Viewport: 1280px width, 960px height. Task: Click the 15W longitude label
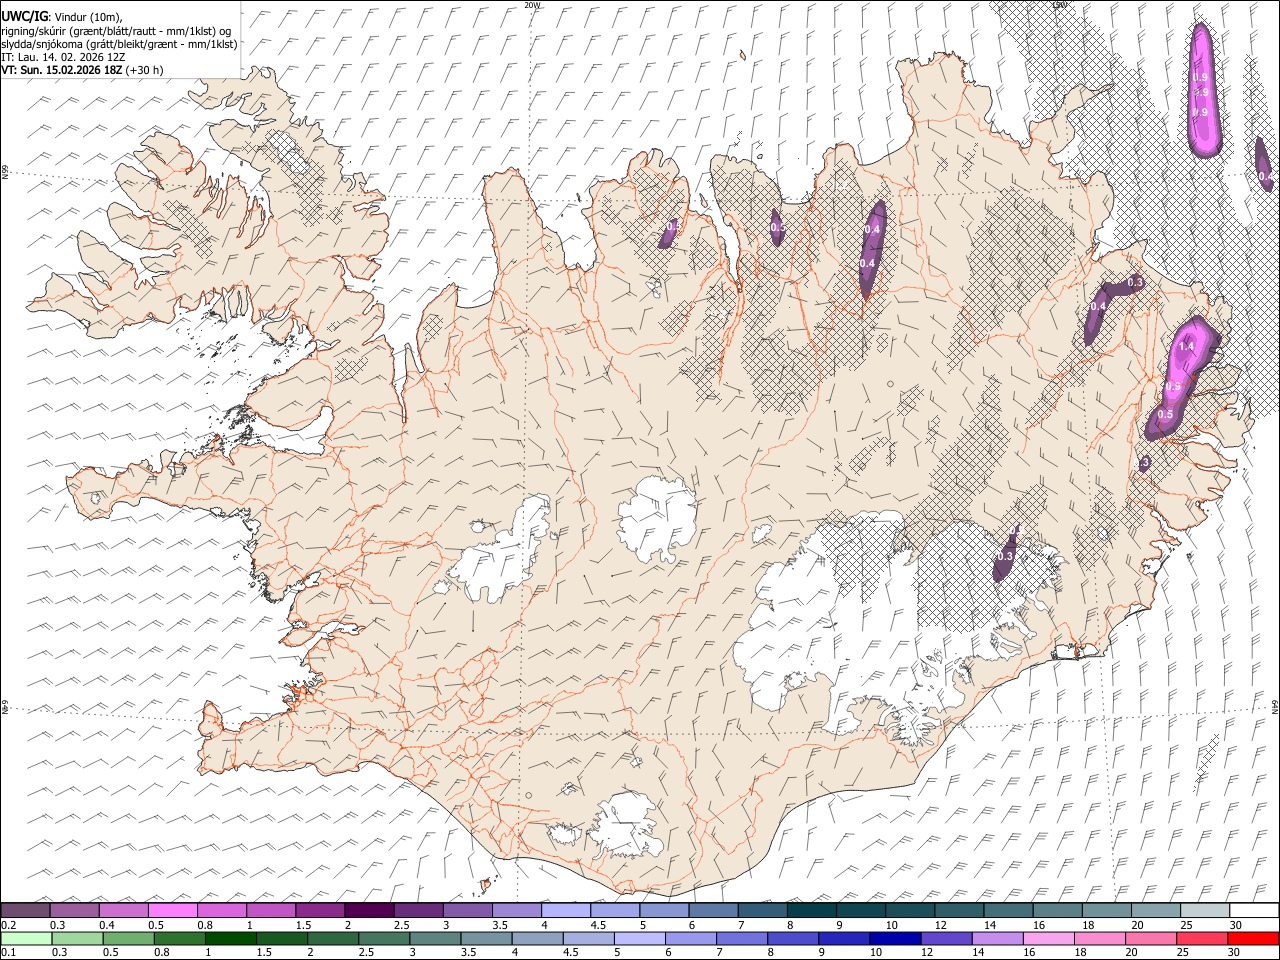(1059, 5)
